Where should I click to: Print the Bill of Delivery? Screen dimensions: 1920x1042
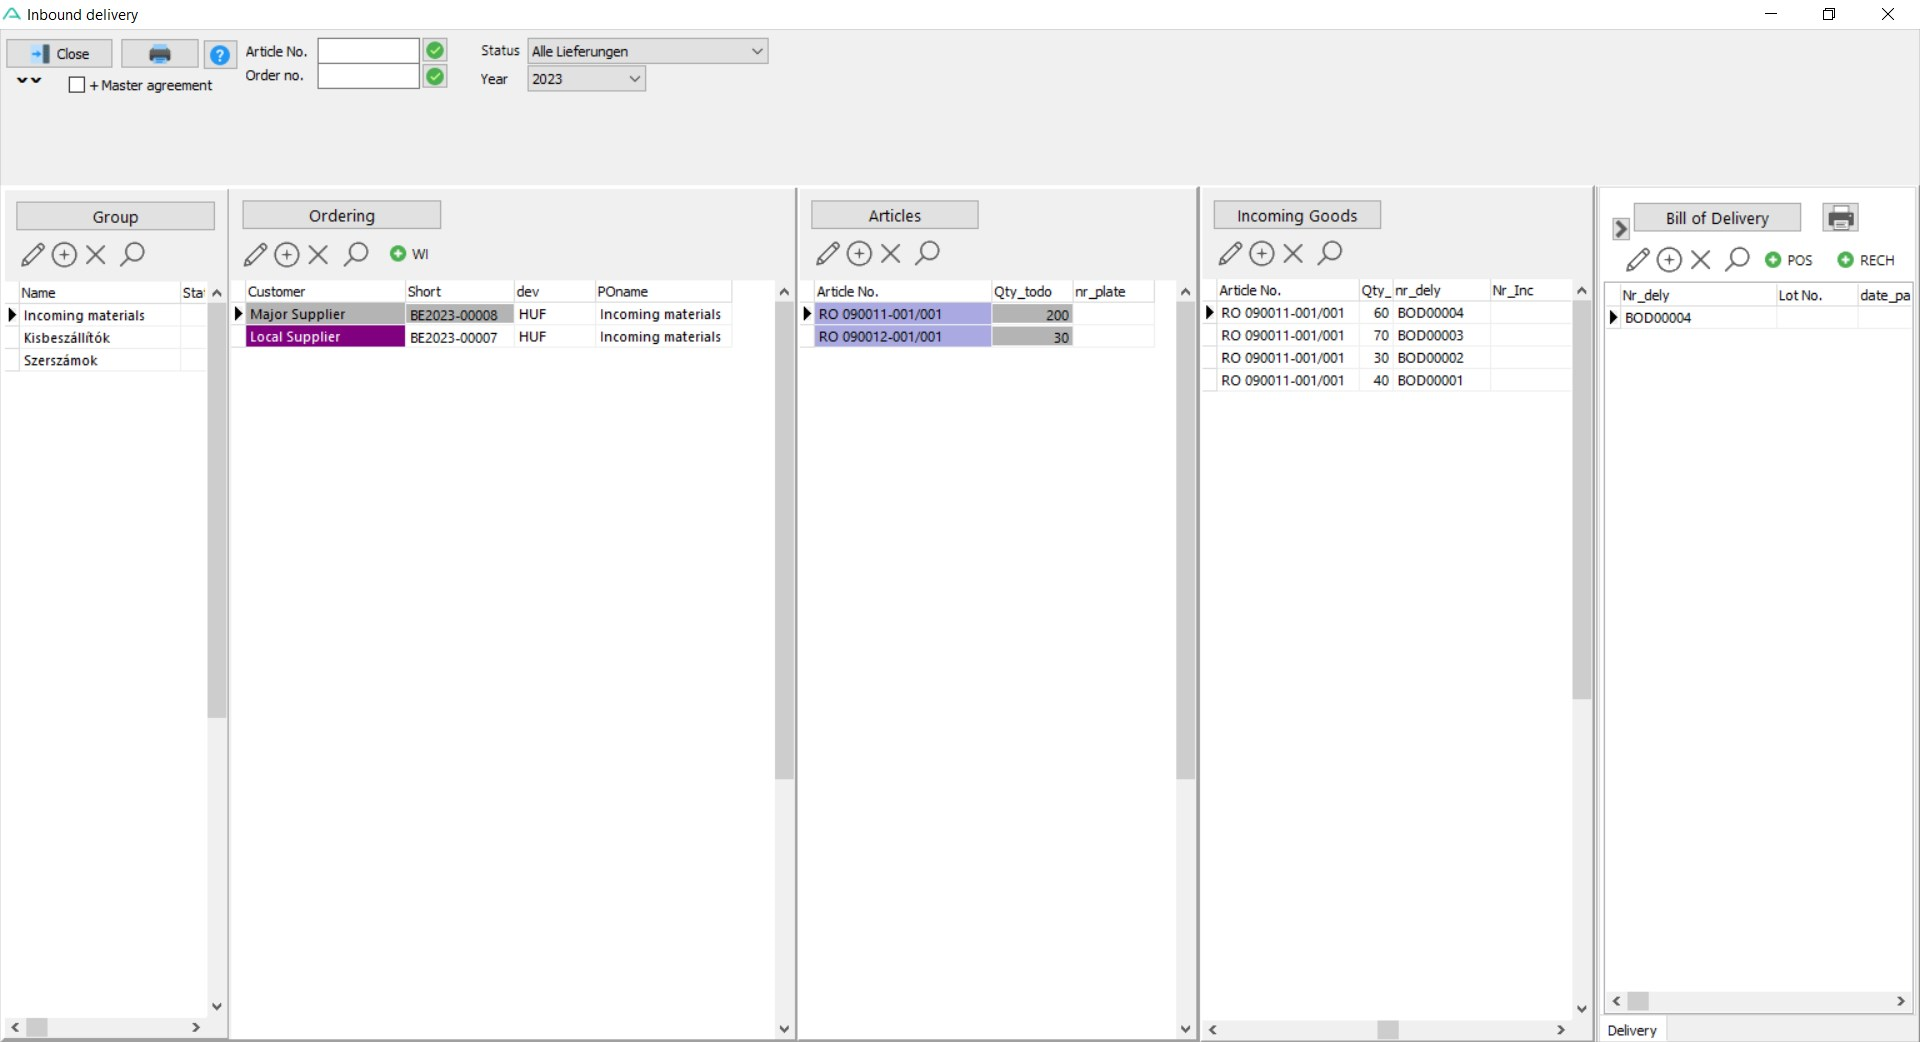(1840, 218)
